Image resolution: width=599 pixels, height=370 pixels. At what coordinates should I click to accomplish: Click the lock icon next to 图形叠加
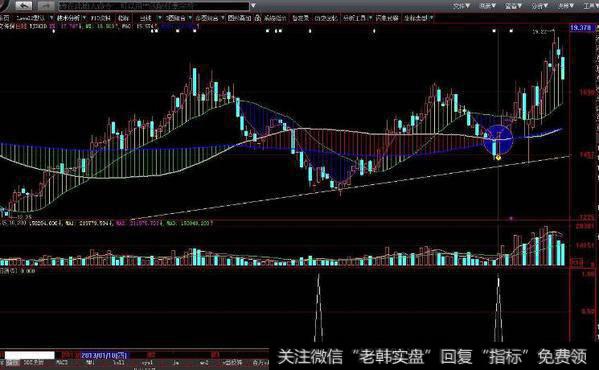258,18
